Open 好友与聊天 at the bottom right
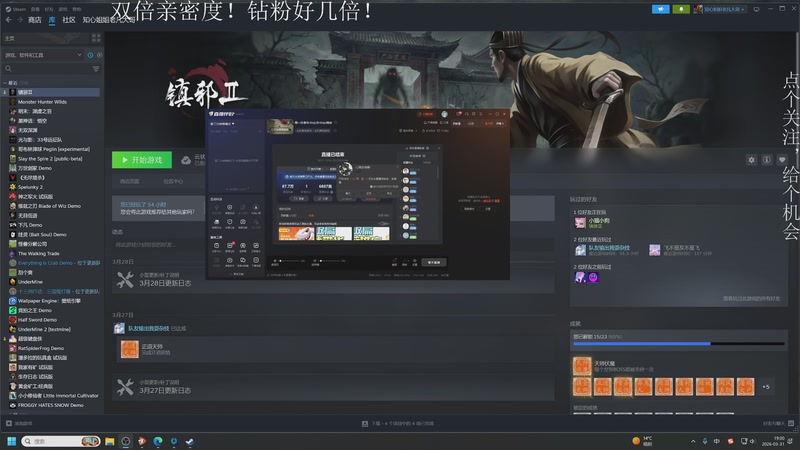Screen dimensions: 800x450 [x=778, y=423]
